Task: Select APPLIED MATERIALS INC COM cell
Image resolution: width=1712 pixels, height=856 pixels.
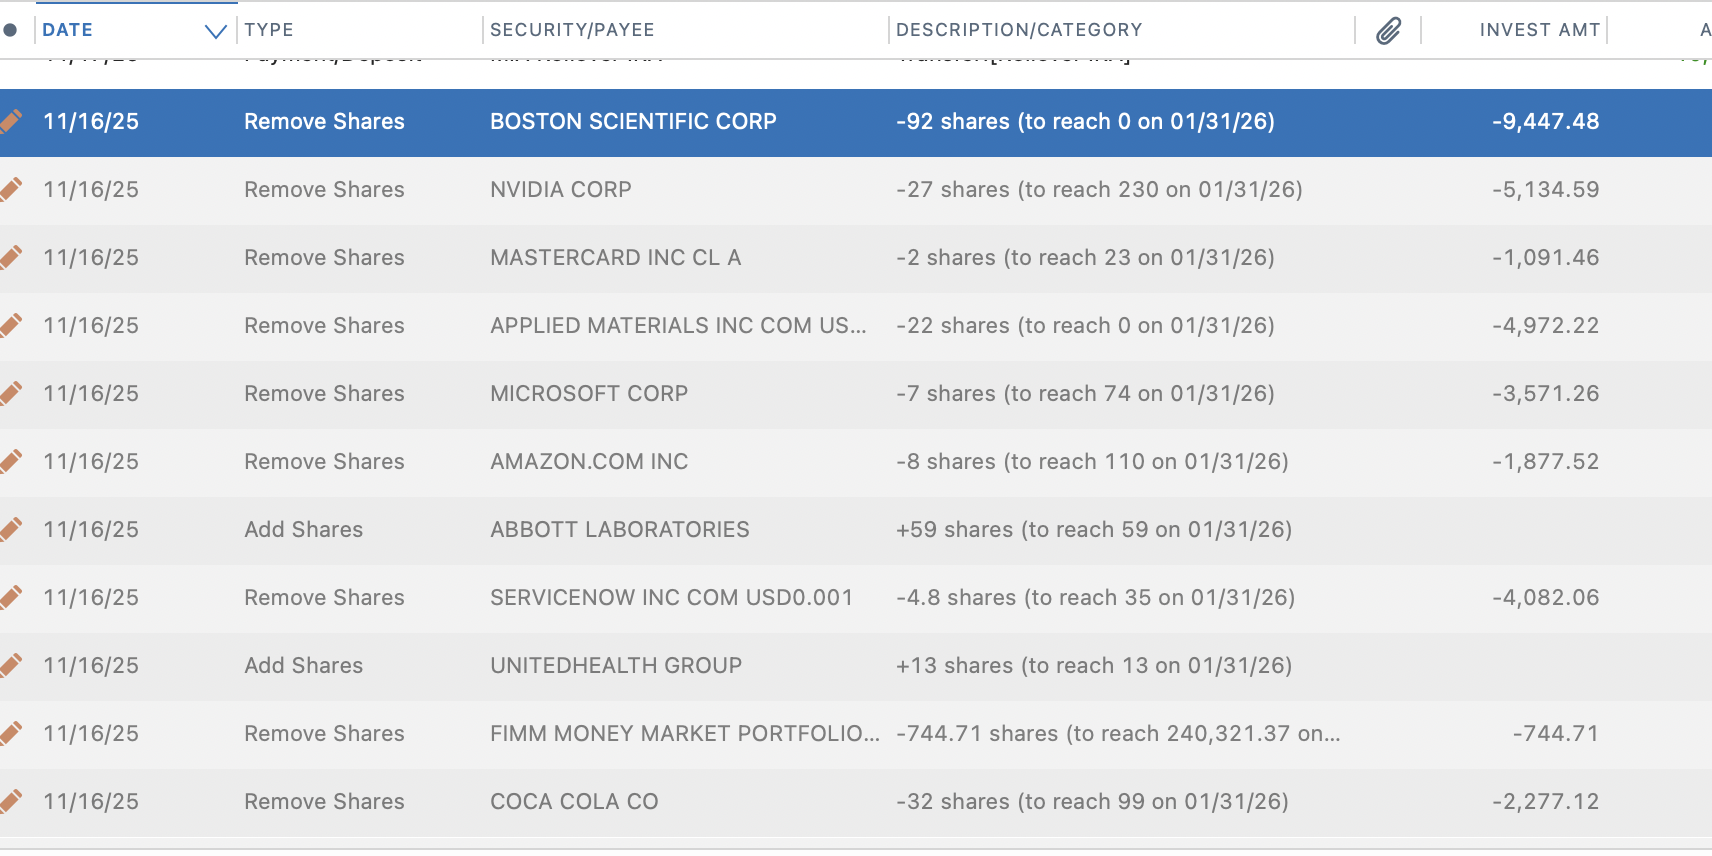Action: click(678, 326)
